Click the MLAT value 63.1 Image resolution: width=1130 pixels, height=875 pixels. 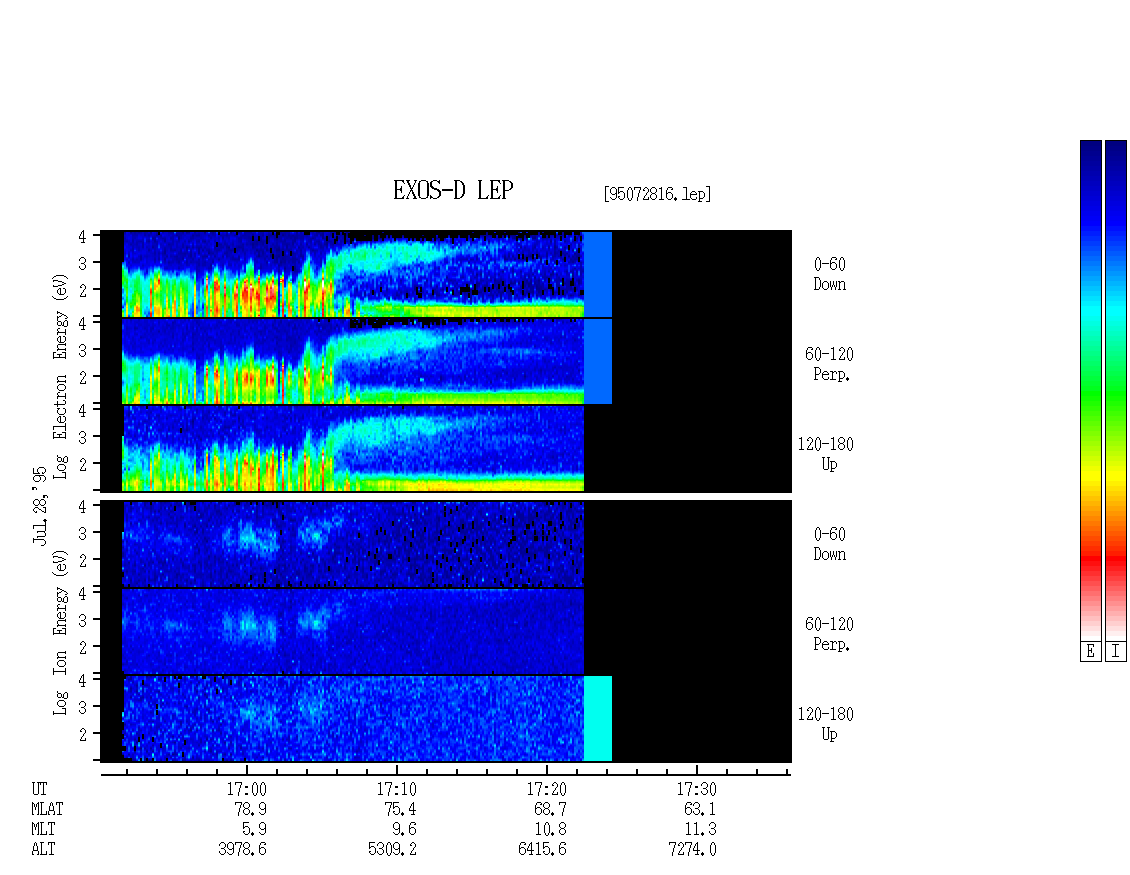(700, 809)
